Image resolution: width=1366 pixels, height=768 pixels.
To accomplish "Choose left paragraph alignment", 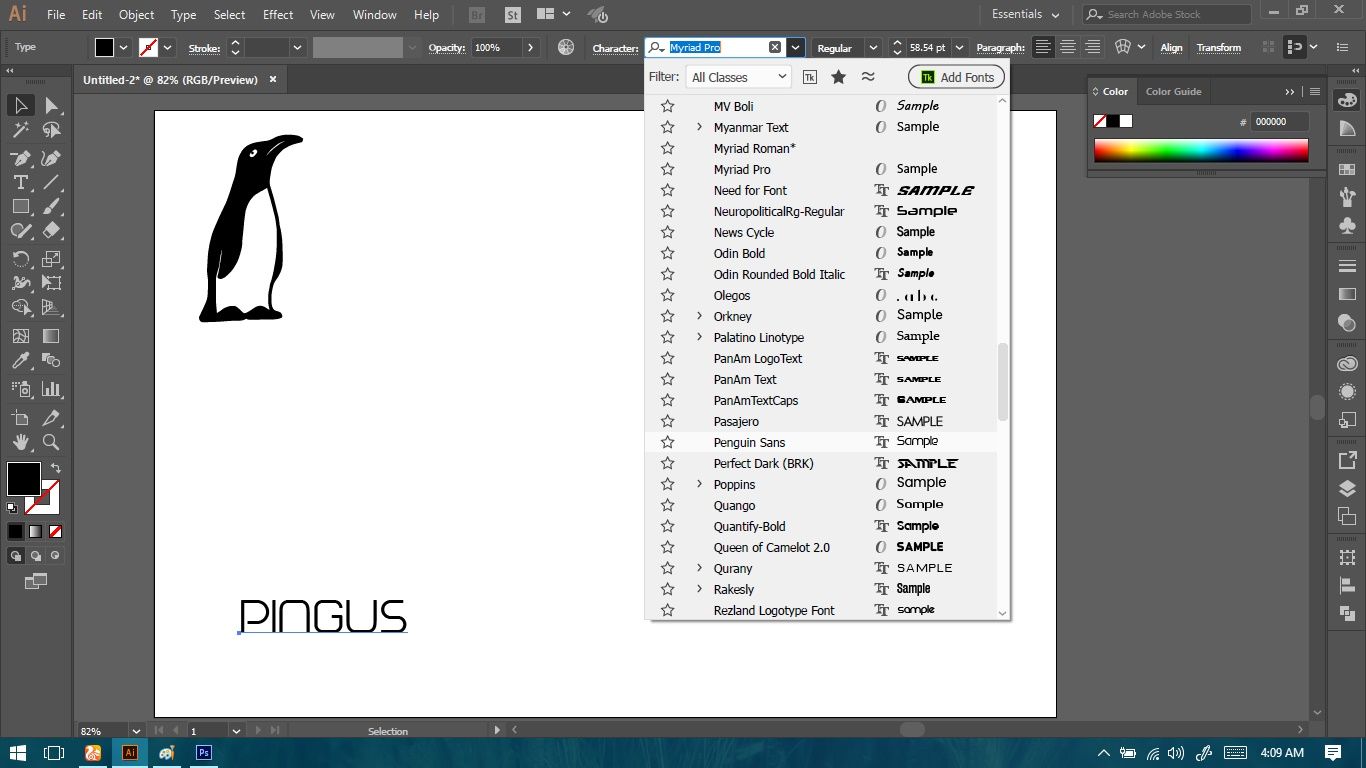I will [x=1043, y=47].
